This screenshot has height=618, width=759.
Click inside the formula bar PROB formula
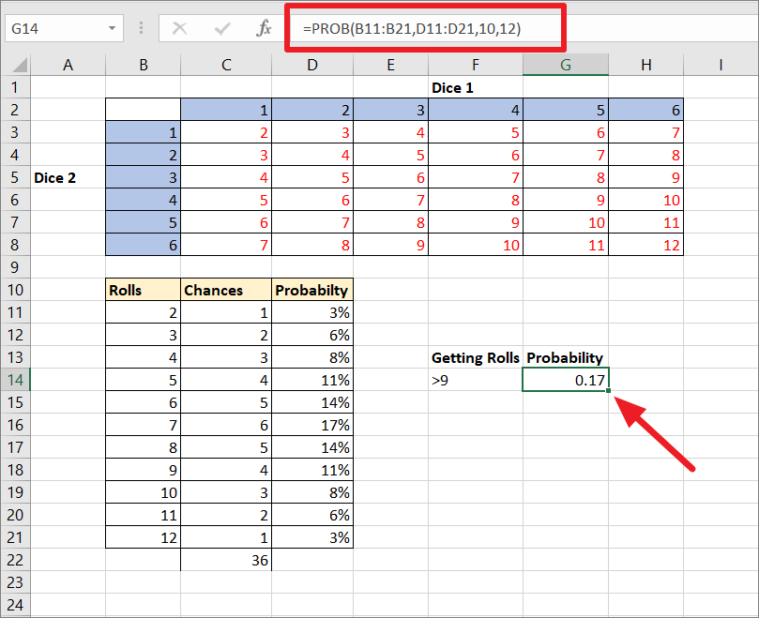[411, 29]
